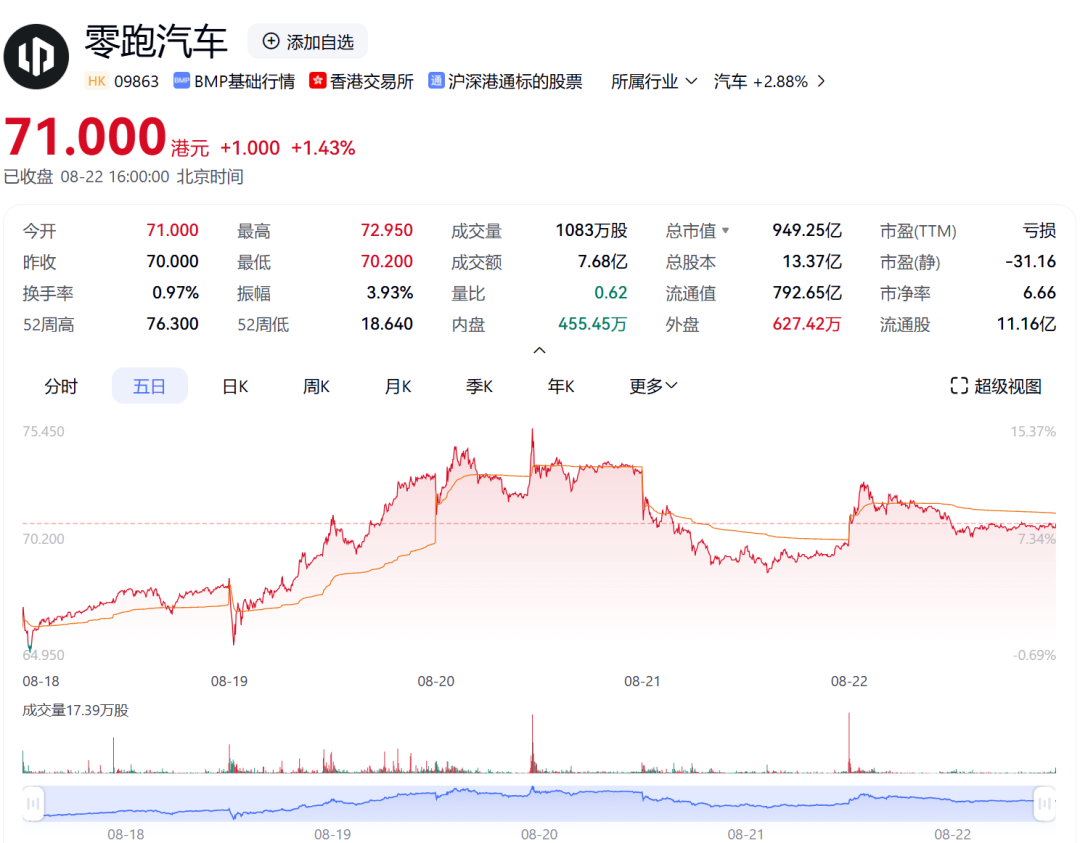Click the 成交量17.39万股 volume label
Image resolution: width=1080 pixels, height=843 pixels.
pos(76,710)
